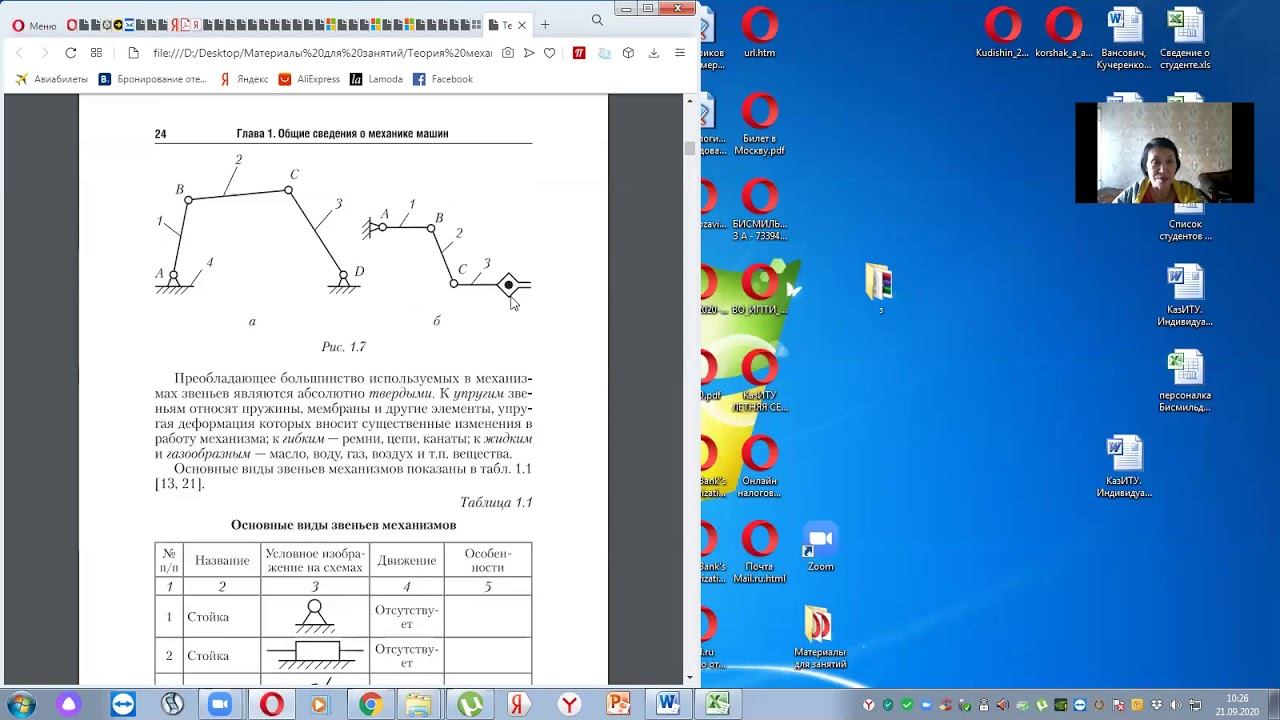
Task: Open the Facebook bookmark
Action: (x=443, y=79)
